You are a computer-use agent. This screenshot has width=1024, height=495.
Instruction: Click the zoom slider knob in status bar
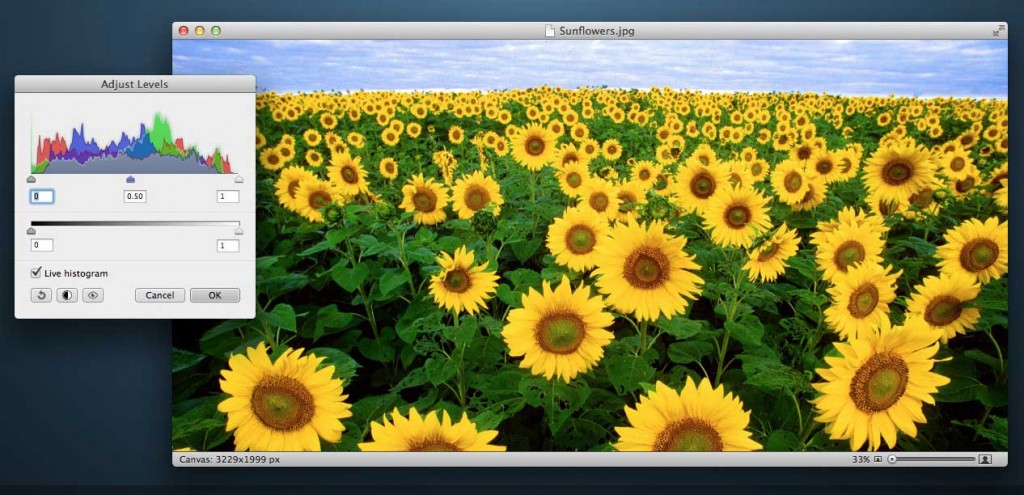[892, 460]
